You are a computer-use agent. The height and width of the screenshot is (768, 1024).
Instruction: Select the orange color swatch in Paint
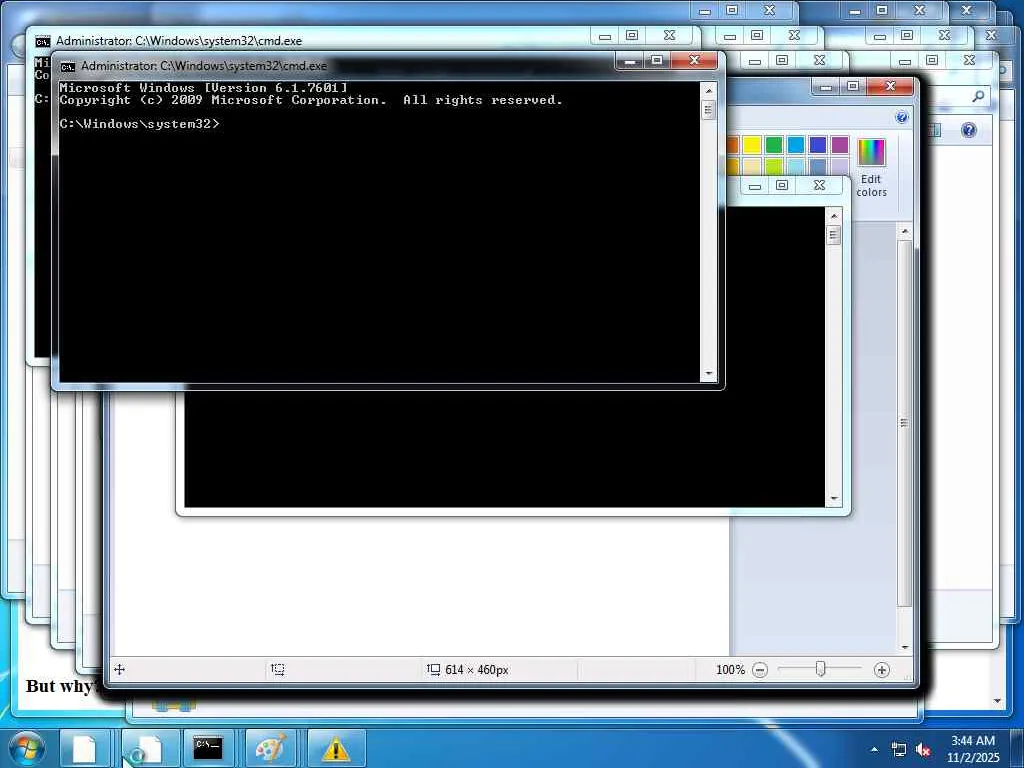coord(732,144)
